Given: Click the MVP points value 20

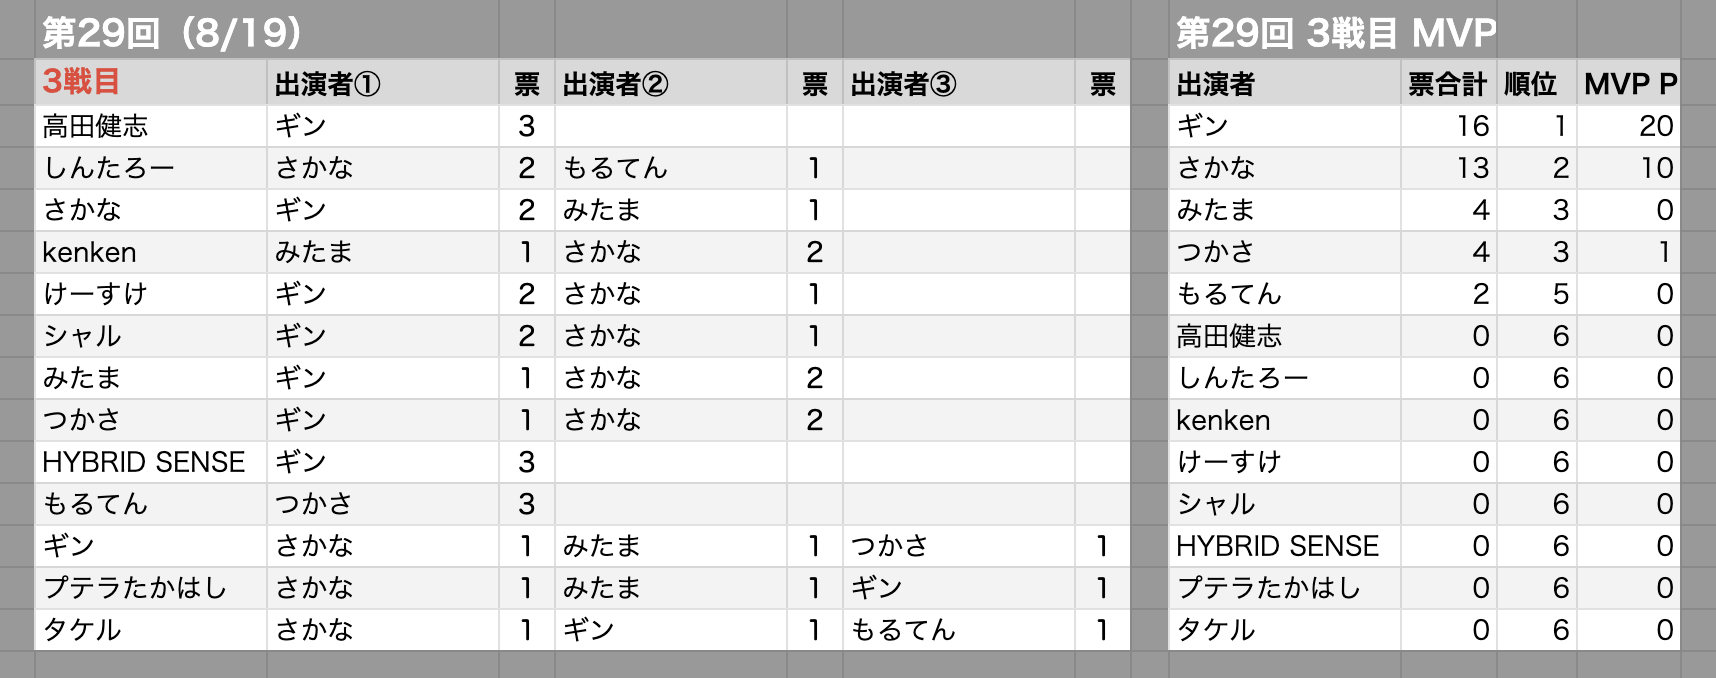Looking at the screenshot, I should pos(1629,126).
